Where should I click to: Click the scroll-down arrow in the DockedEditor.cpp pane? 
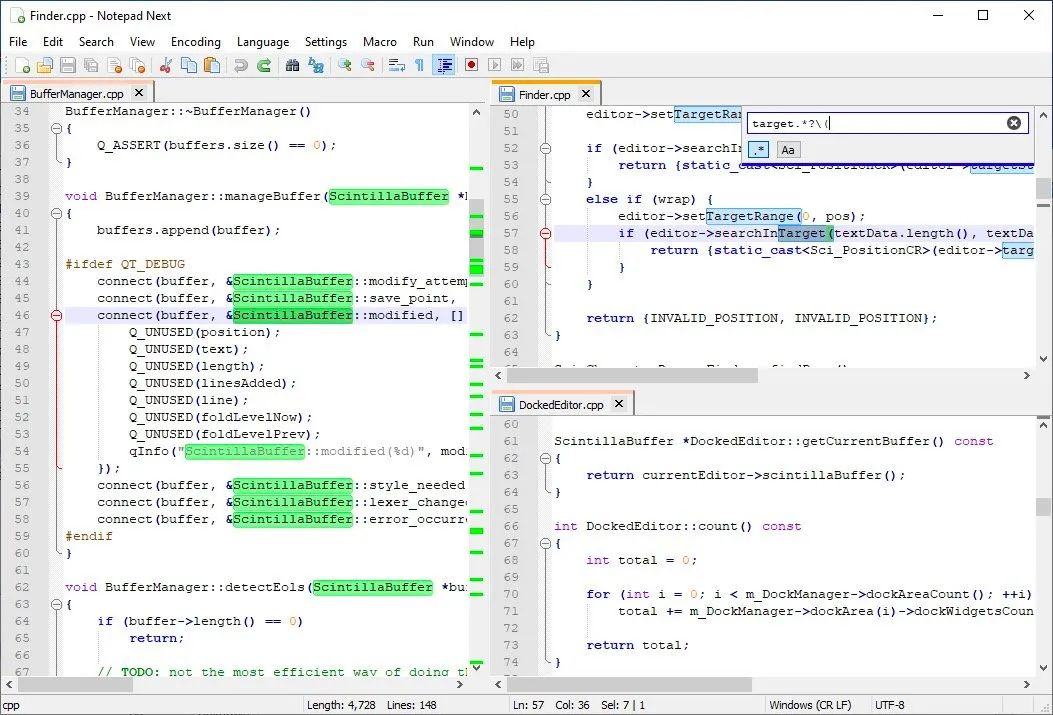[x=1043, y=668]
